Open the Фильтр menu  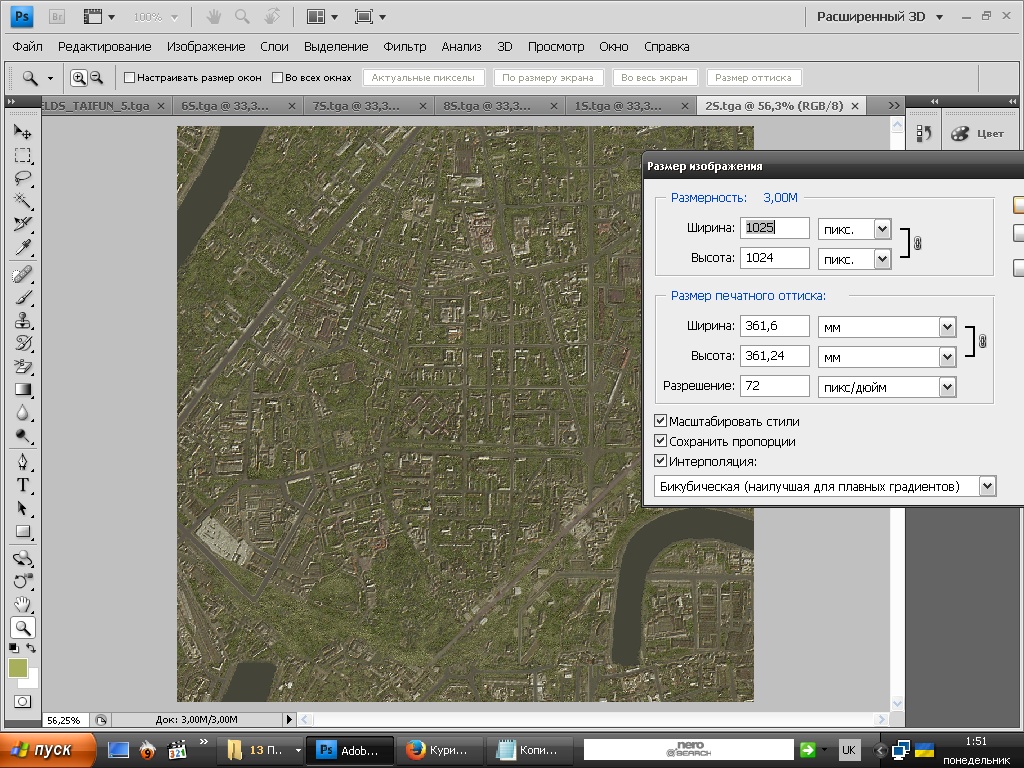click(404, 46)
